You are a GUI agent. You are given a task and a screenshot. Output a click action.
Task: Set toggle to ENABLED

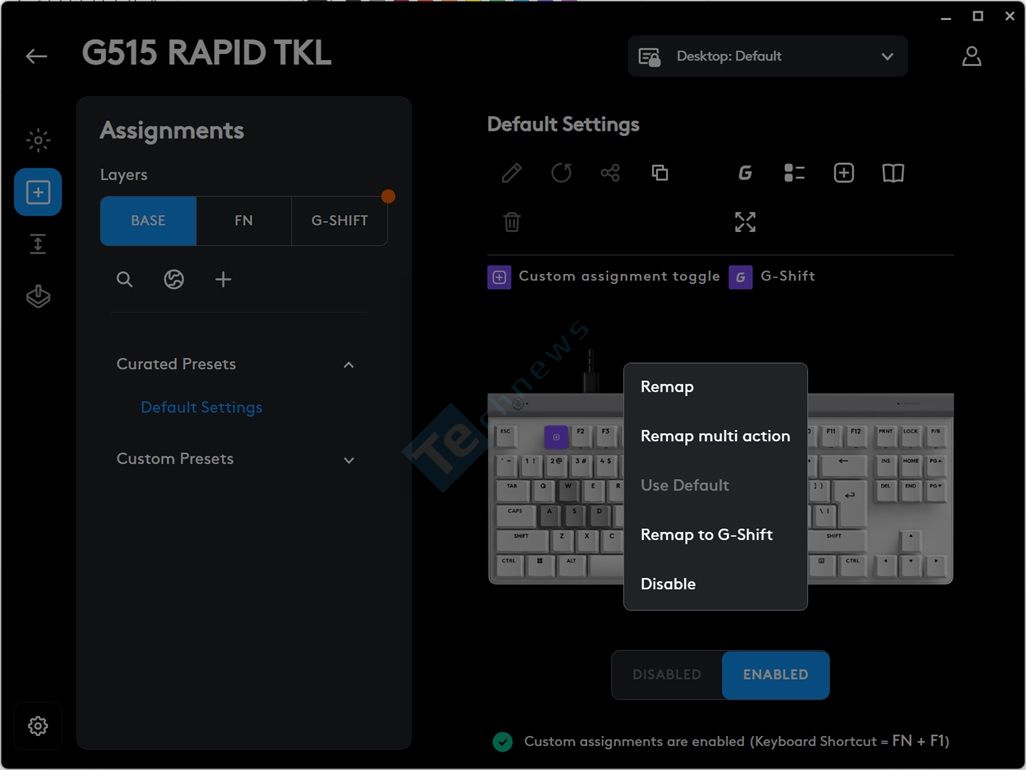coord(775,675)
